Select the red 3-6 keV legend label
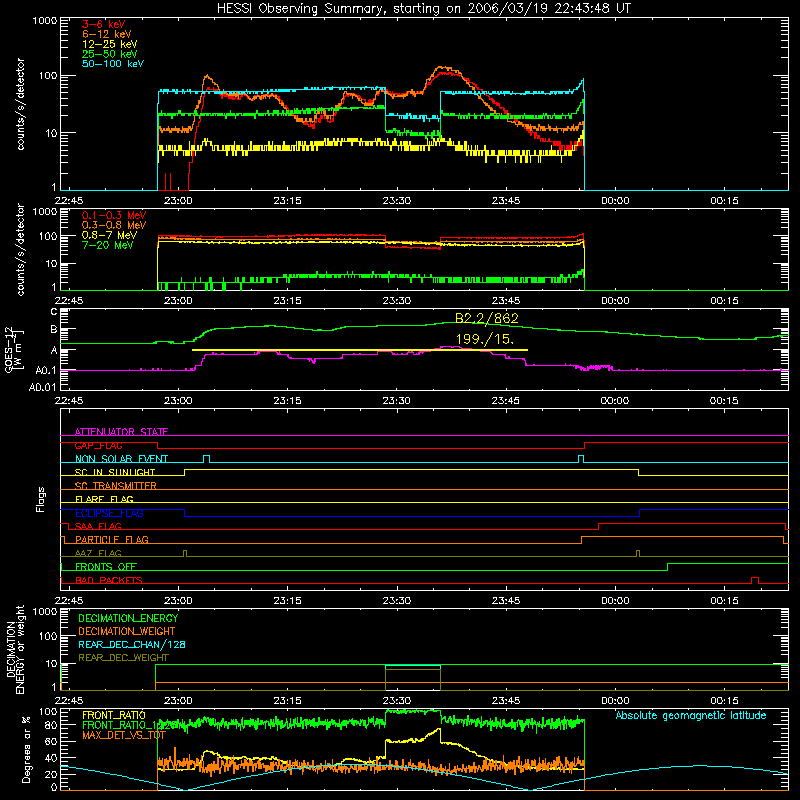 103,24
